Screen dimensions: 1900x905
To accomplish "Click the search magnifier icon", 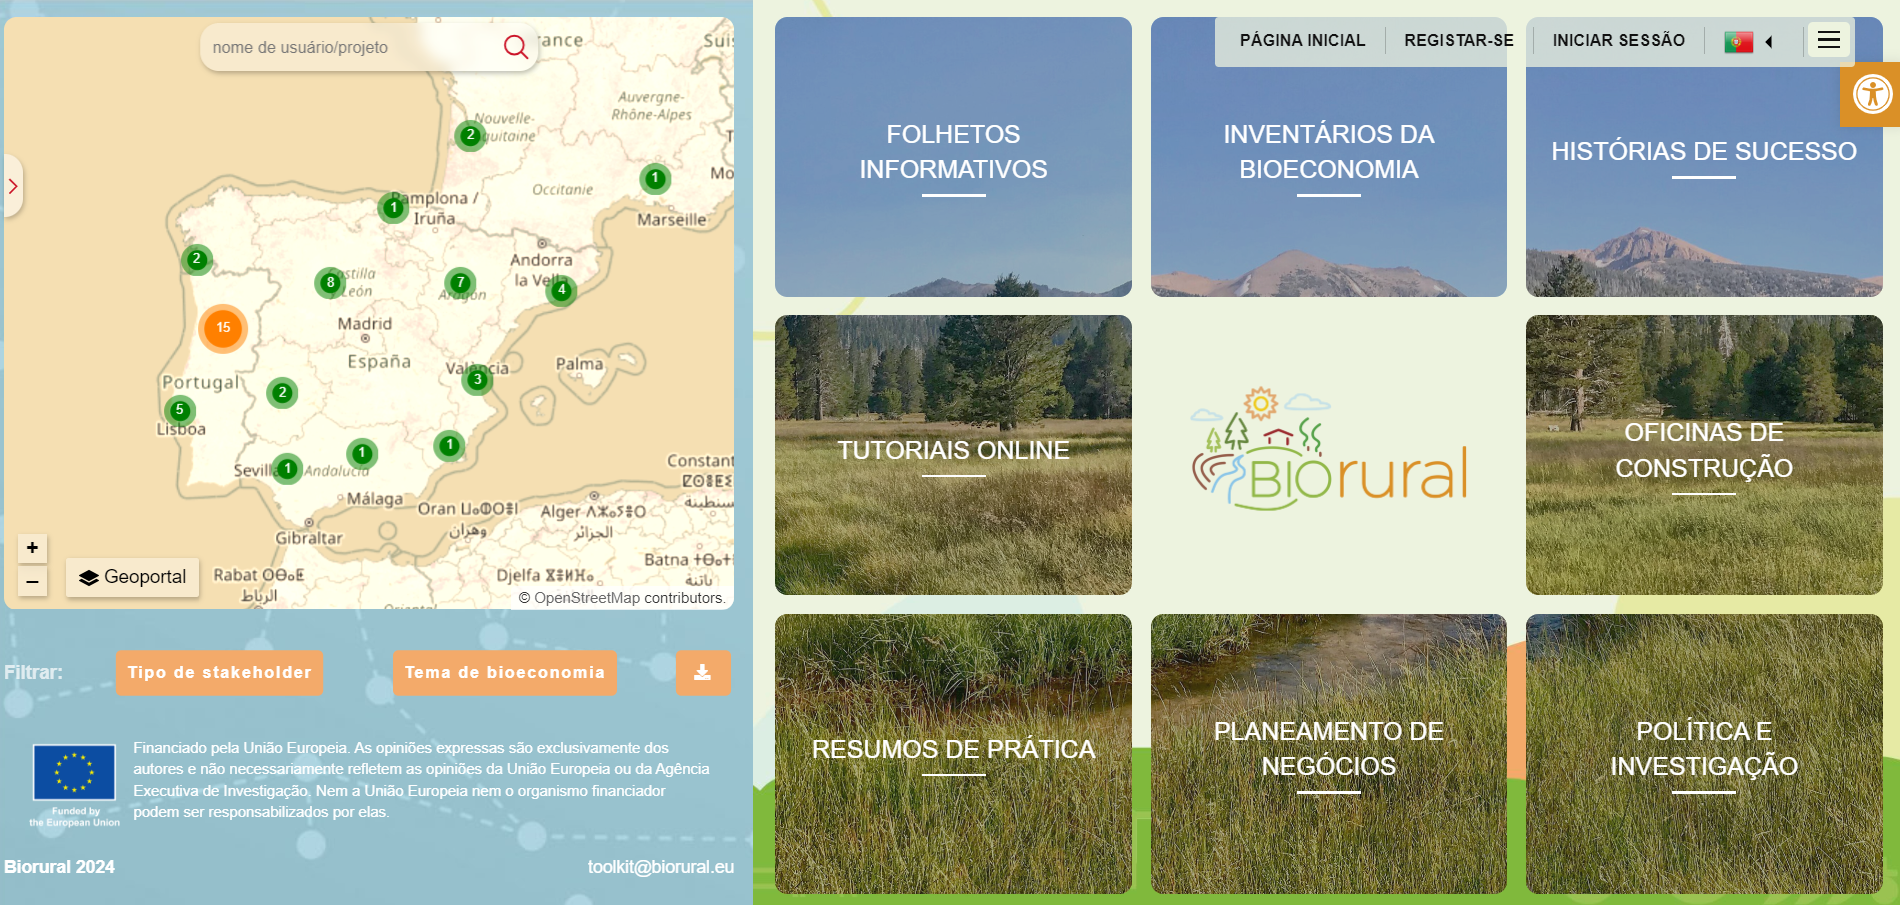I will [x=515, y=47].
